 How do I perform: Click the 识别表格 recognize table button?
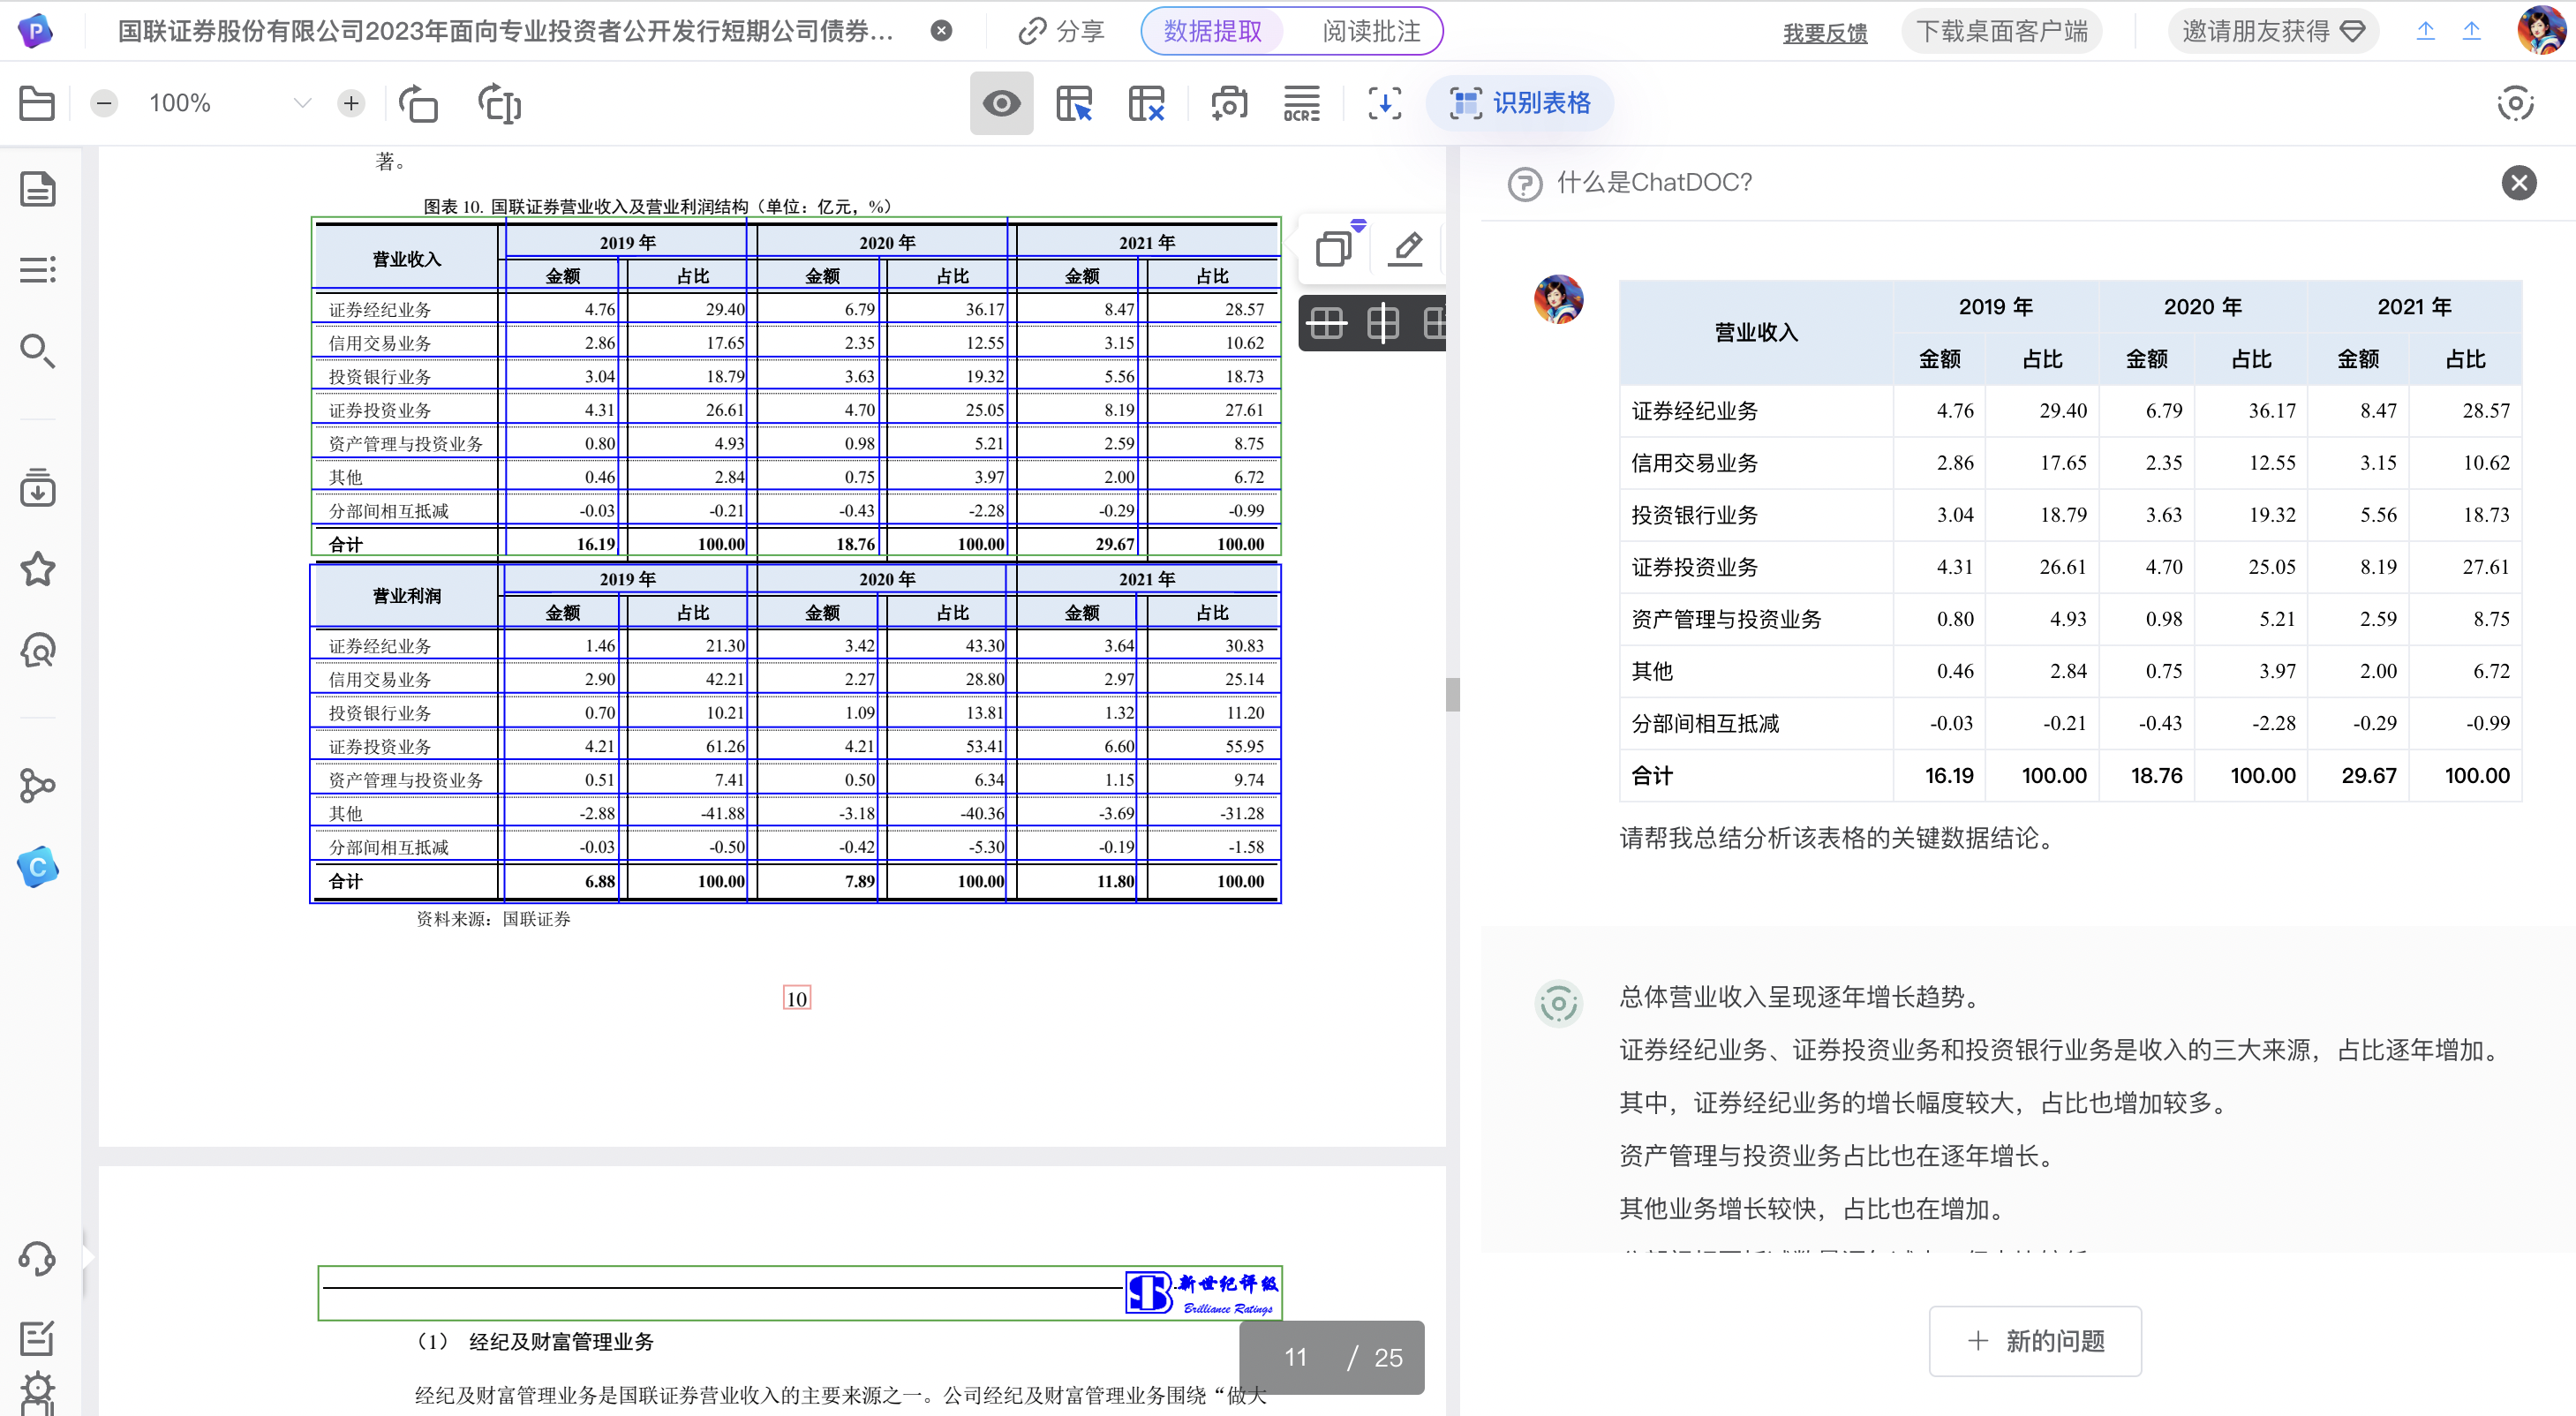pyautogui.click(x=1520, y=103)
